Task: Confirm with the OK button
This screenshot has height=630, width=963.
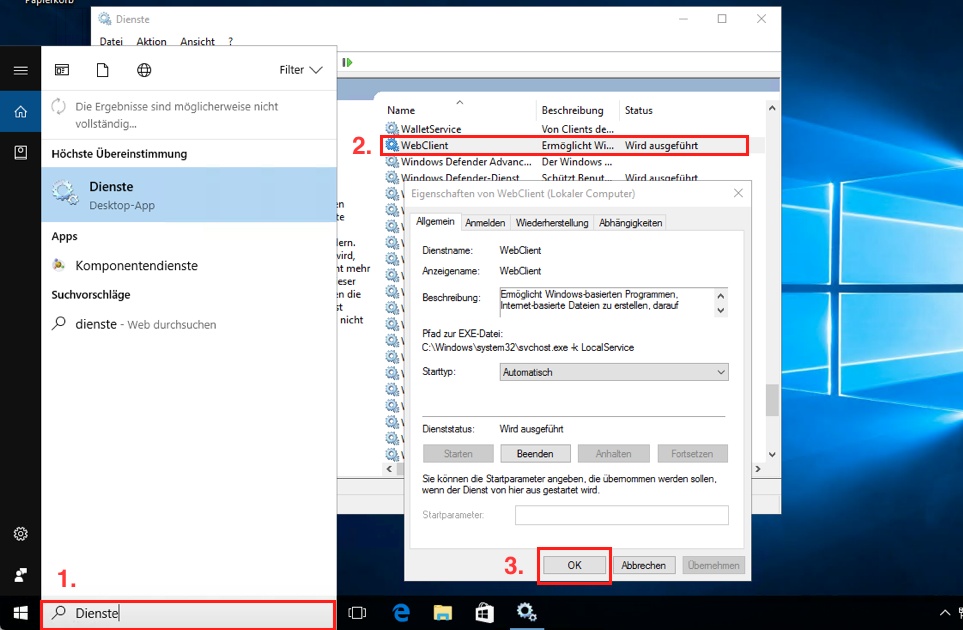Action: (x=574, y=565)
